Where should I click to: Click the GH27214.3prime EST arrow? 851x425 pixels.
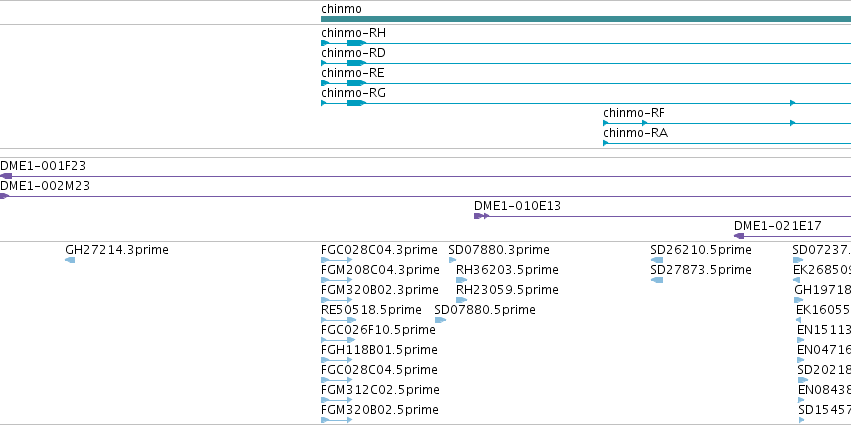pos(70,260)
